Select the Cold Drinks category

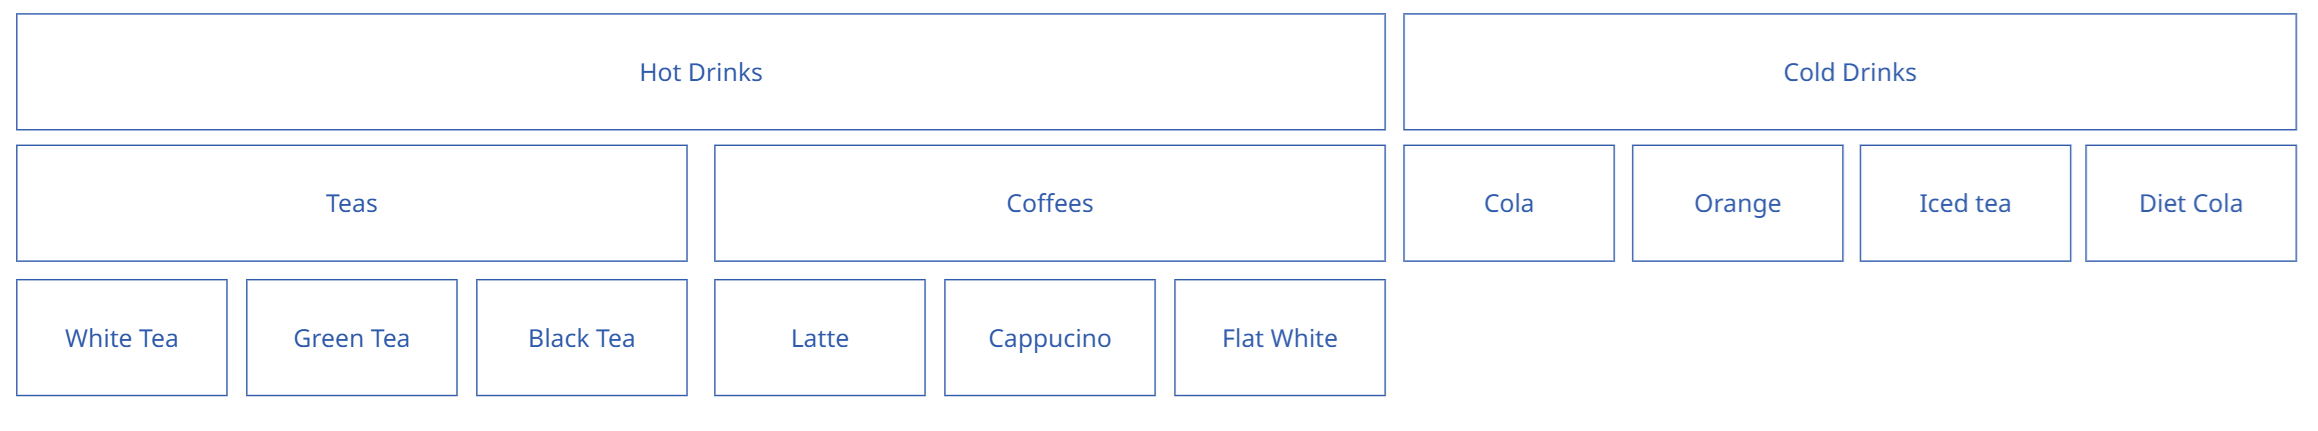point(1849,72)
